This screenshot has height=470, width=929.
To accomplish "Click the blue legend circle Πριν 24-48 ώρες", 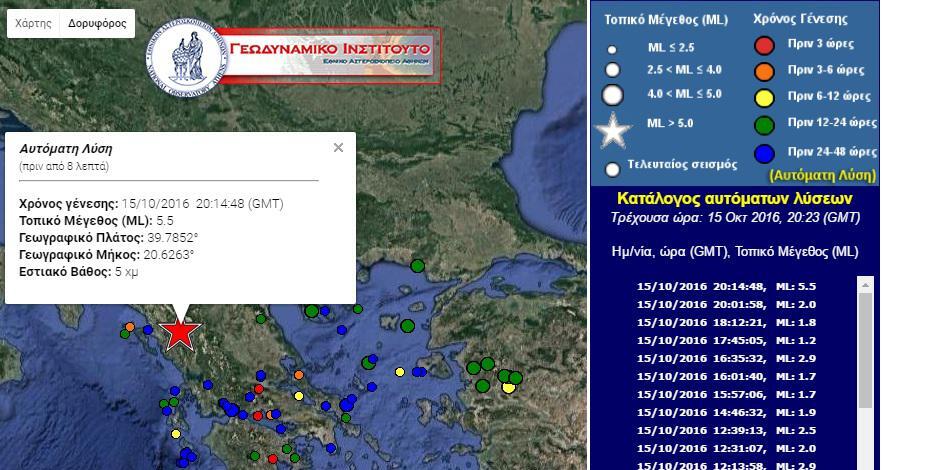I will tap(764, 154).
